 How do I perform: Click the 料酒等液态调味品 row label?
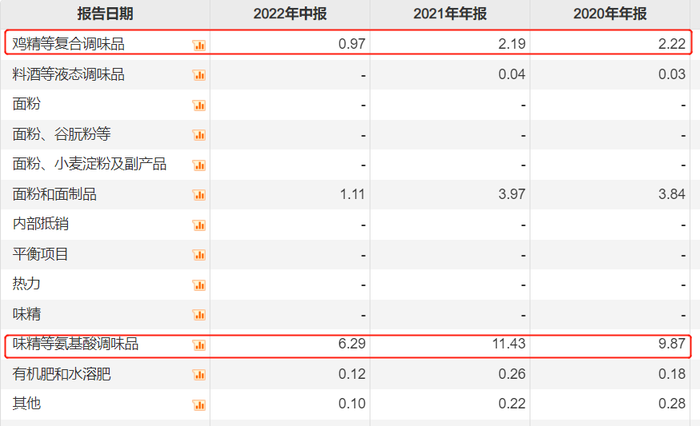pos(68,74)
